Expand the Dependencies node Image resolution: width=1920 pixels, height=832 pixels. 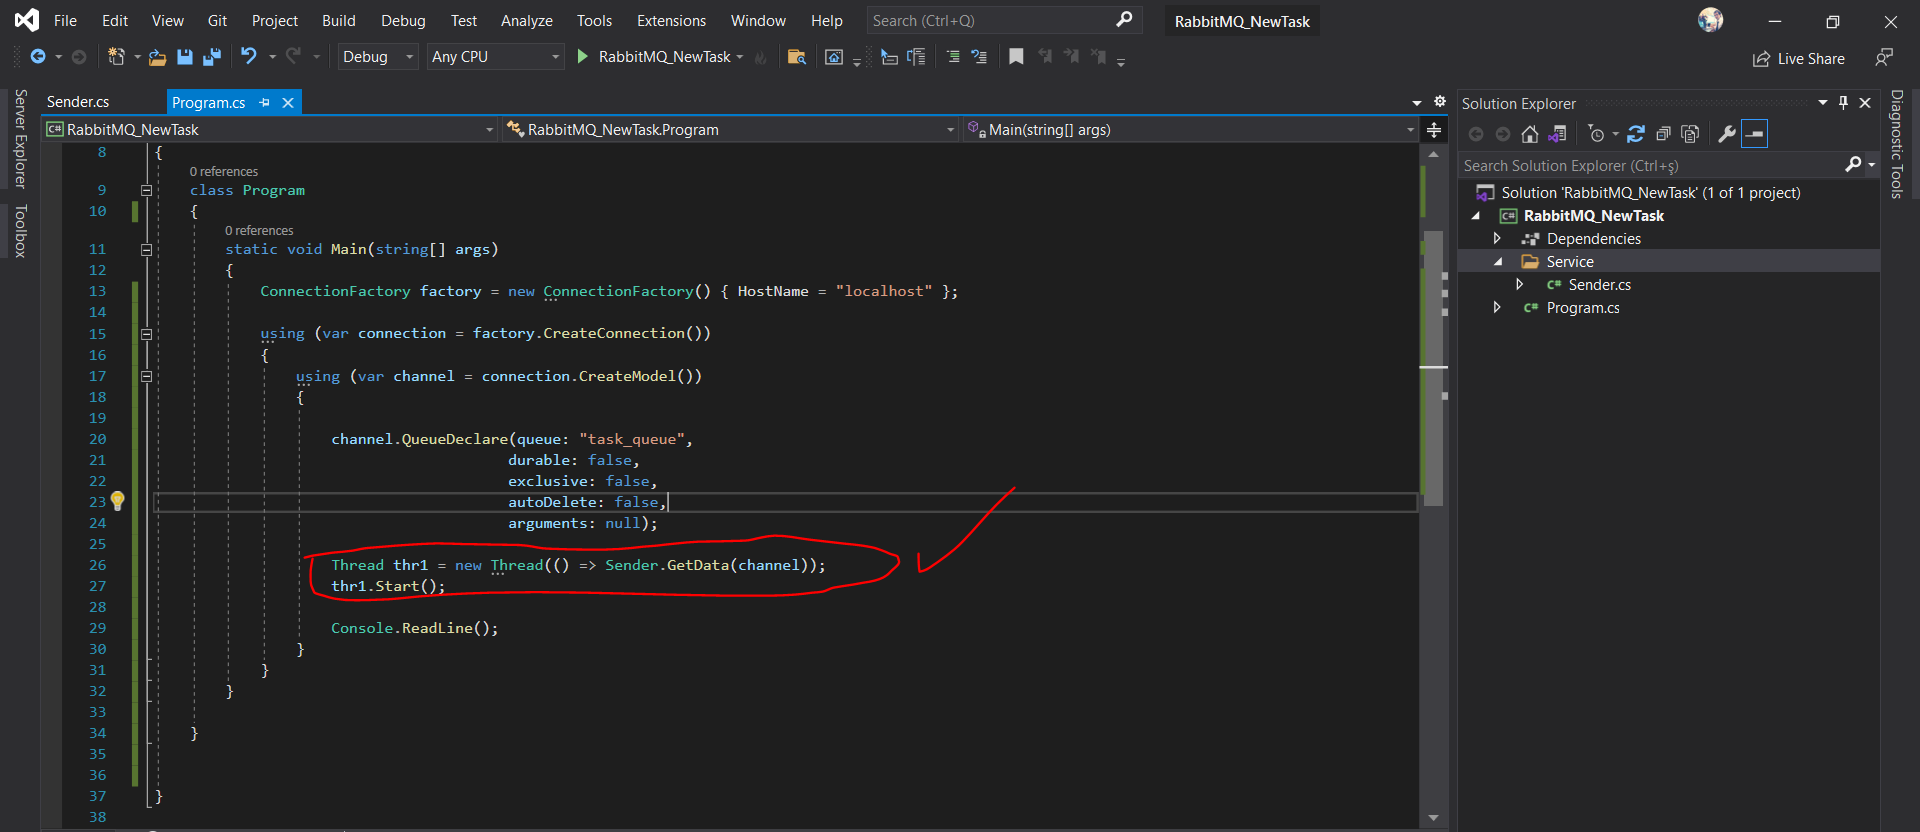point(1497,239)
